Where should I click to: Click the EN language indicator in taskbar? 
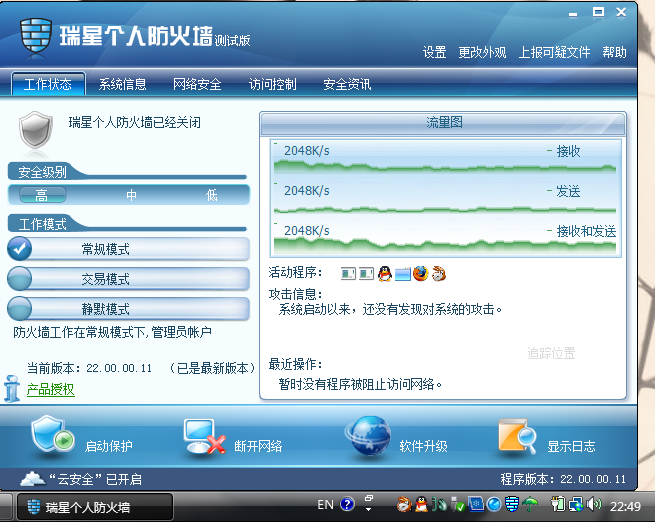(x=325, y=504)
